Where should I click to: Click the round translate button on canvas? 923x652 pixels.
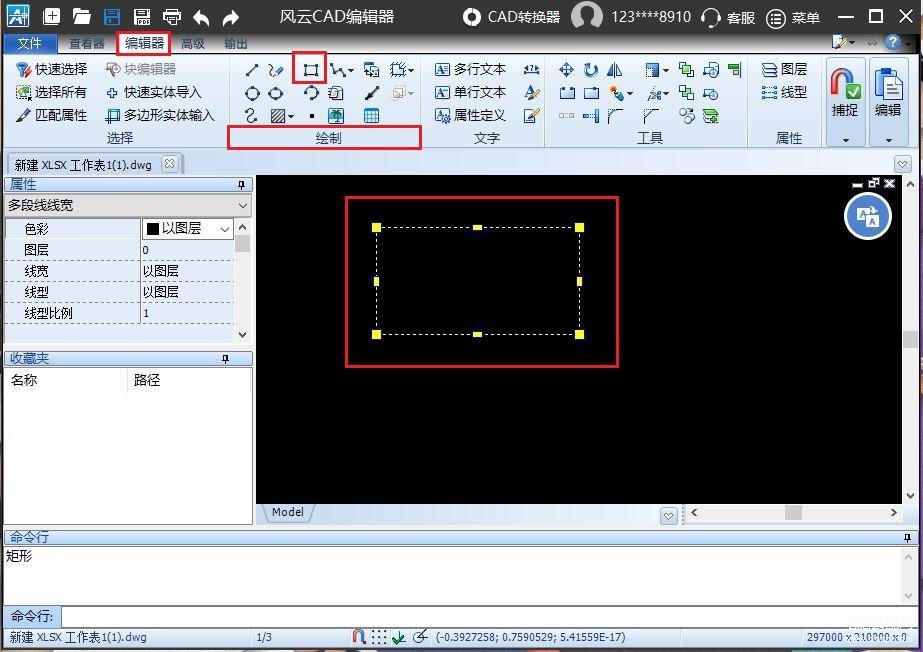pyautogui.click(x=868, y=216)
